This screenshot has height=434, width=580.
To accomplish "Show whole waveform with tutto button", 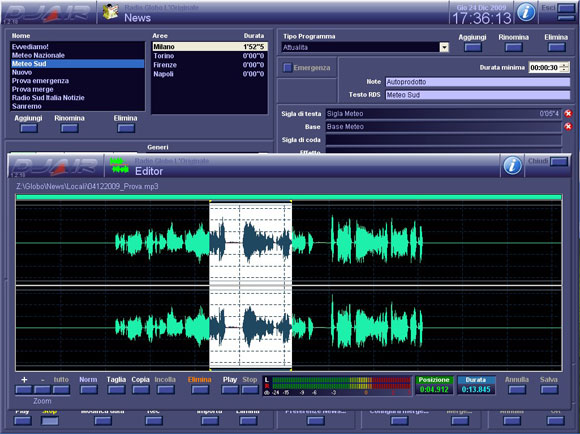I will (x=61, y=389).
